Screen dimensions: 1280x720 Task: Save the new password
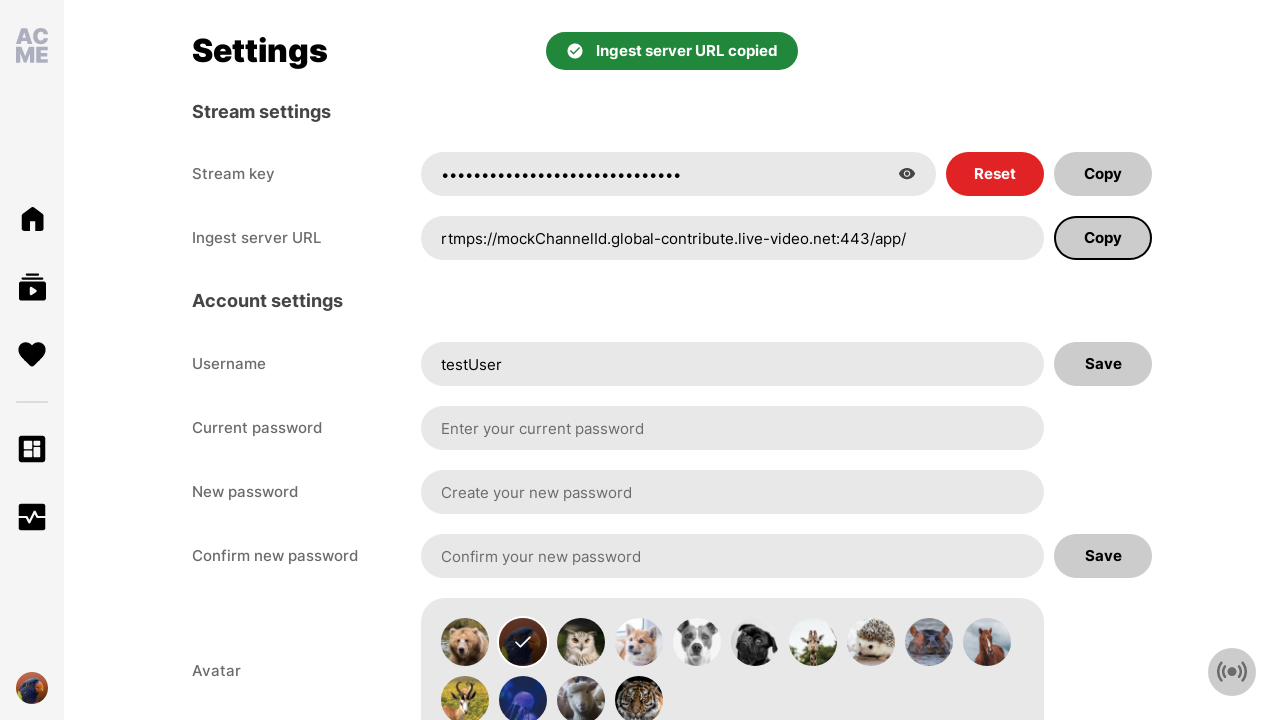[1103, 556]
